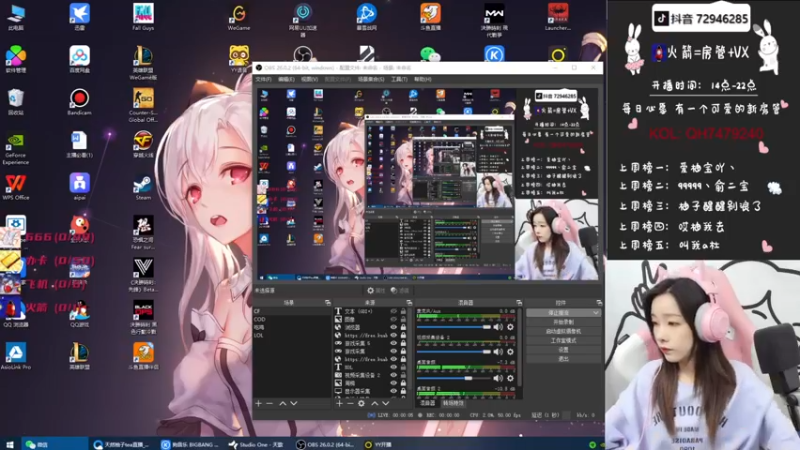Open the Bandicam desktop shortcut
This screenshot has width=800, height=450.
click(79, 102)
